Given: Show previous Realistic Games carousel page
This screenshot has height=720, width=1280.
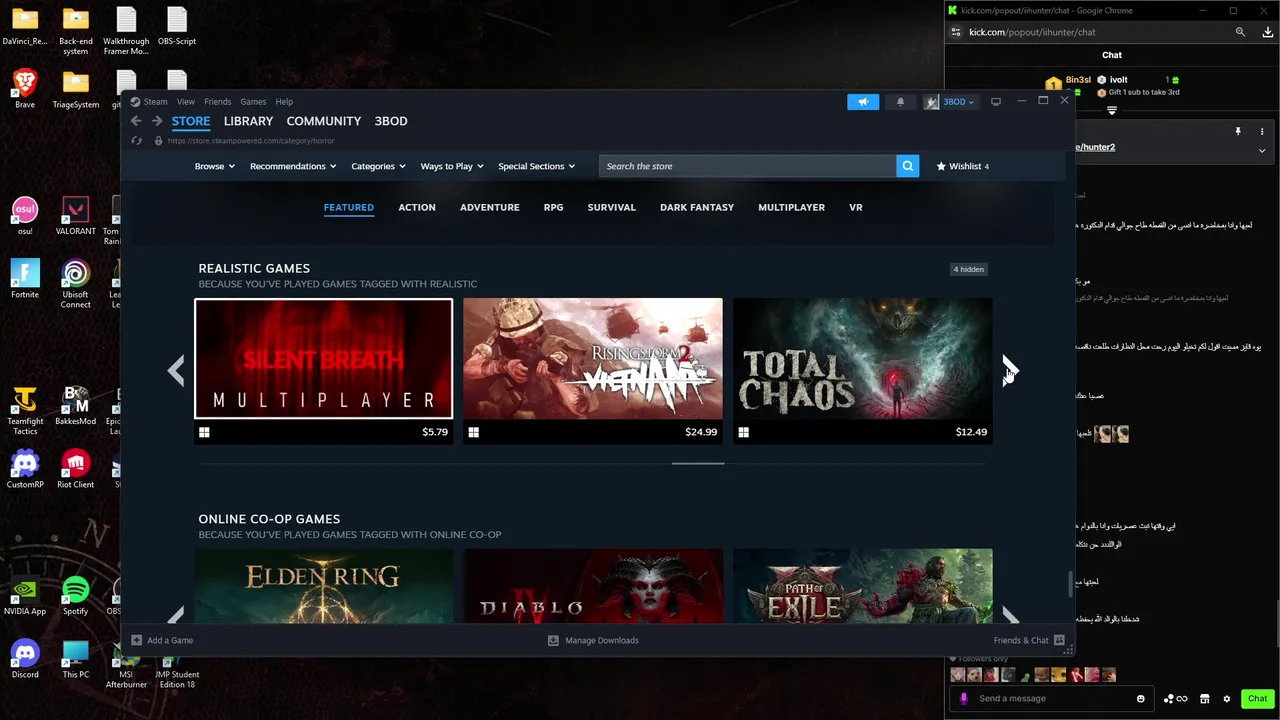Looking at the screenshot, I should click(176, 370).
